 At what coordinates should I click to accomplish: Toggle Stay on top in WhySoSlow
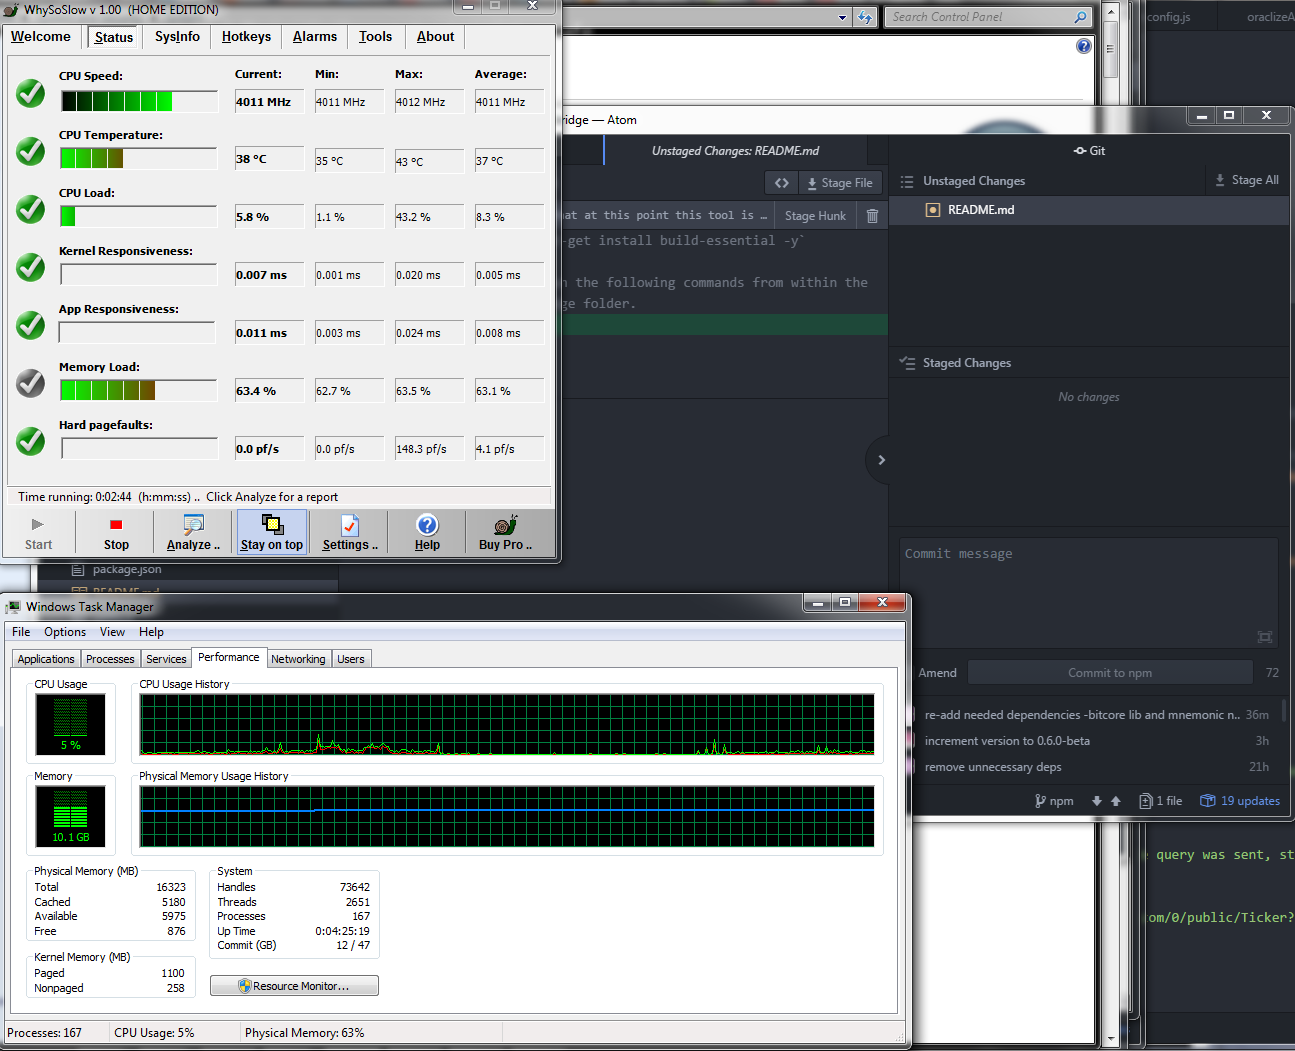pos(271,532)
